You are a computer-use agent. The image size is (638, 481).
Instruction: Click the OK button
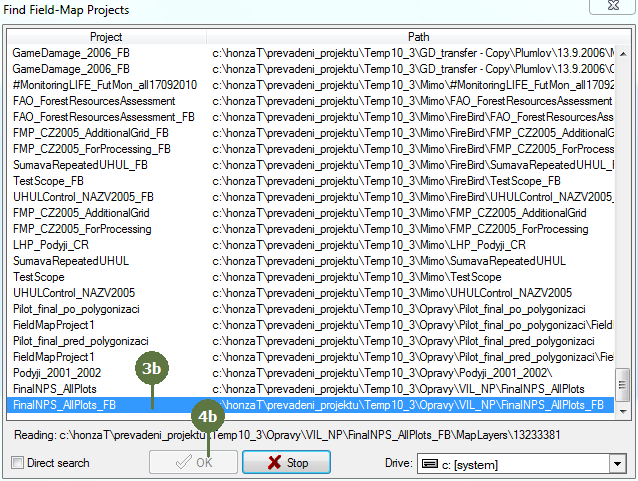point(194,463)
